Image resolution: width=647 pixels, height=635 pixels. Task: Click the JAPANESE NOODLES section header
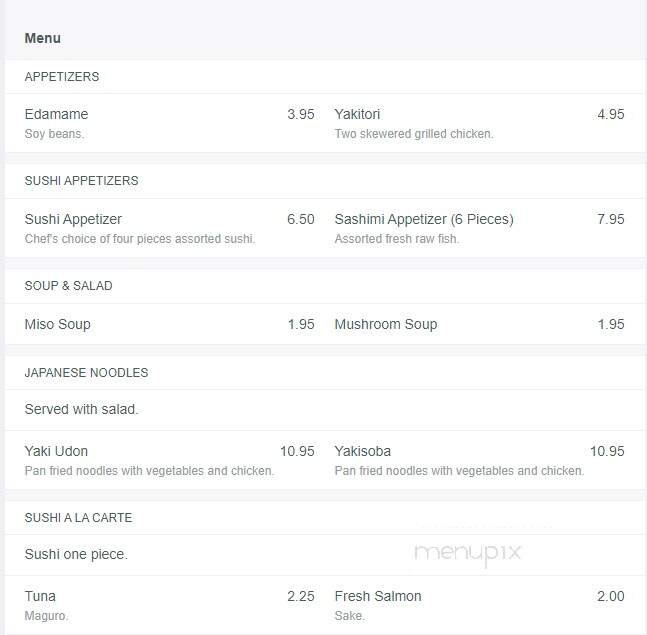click(86, 373)
